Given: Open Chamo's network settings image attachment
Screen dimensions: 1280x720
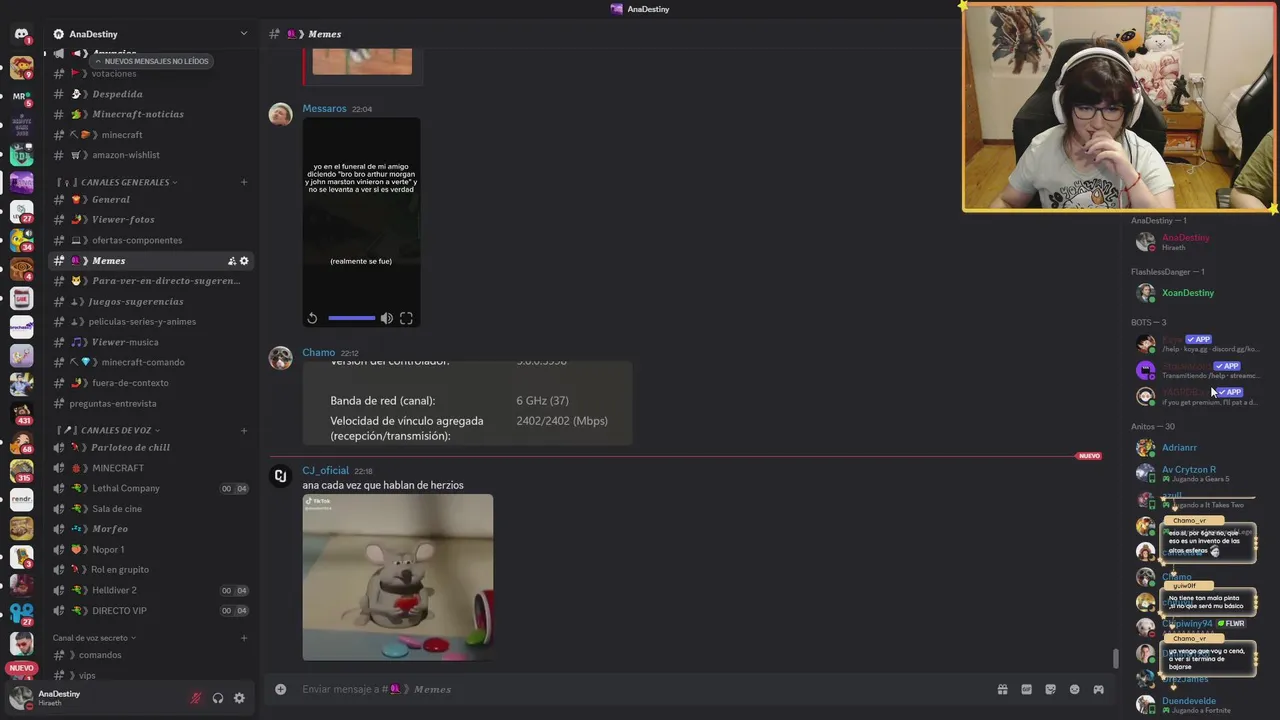Looking at the screenshot, I should [467, 403].
